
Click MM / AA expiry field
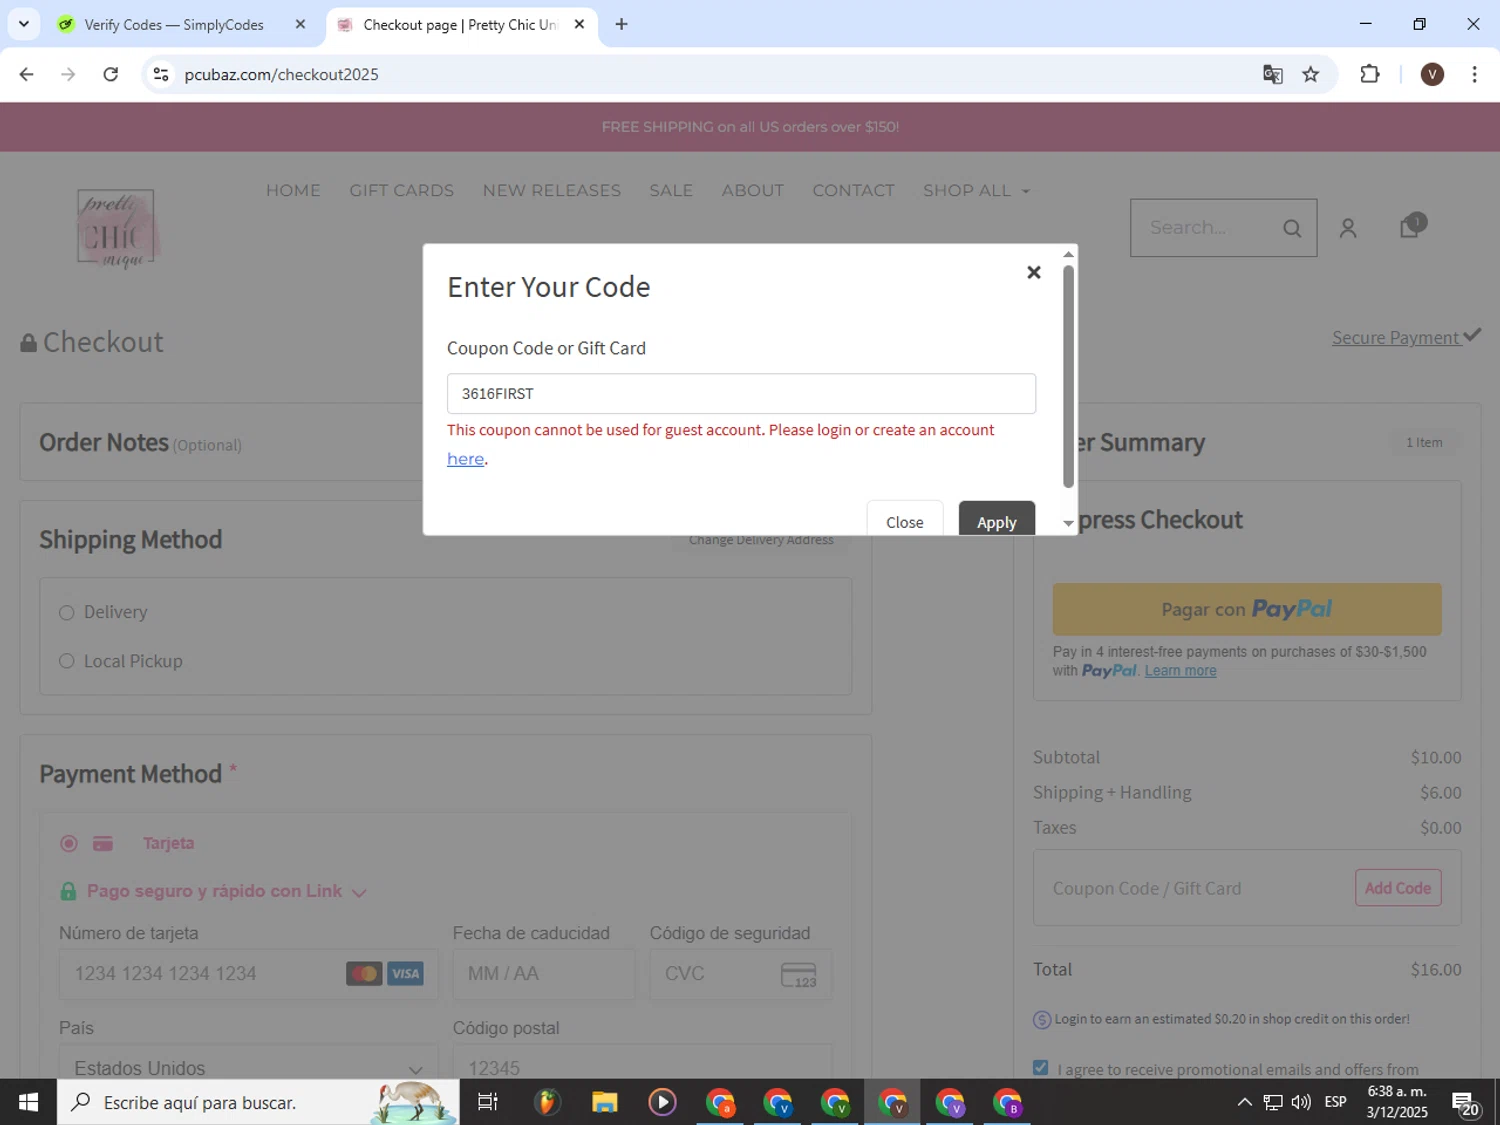pyautogui.click(x=543, y=973)
